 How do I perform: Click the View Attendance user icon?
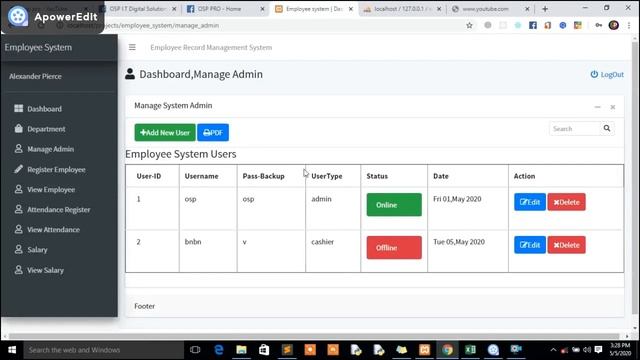click(18, 229)
